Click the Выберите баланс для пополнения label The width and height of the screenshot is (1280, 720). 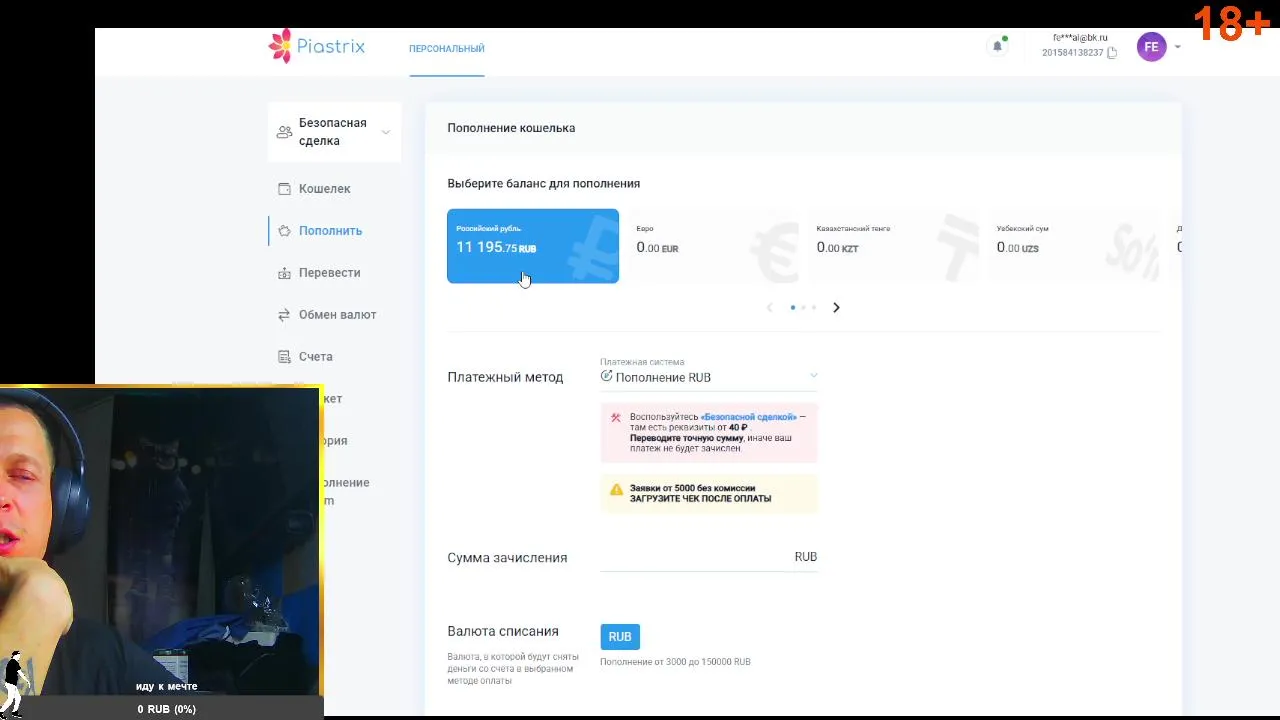543,184
